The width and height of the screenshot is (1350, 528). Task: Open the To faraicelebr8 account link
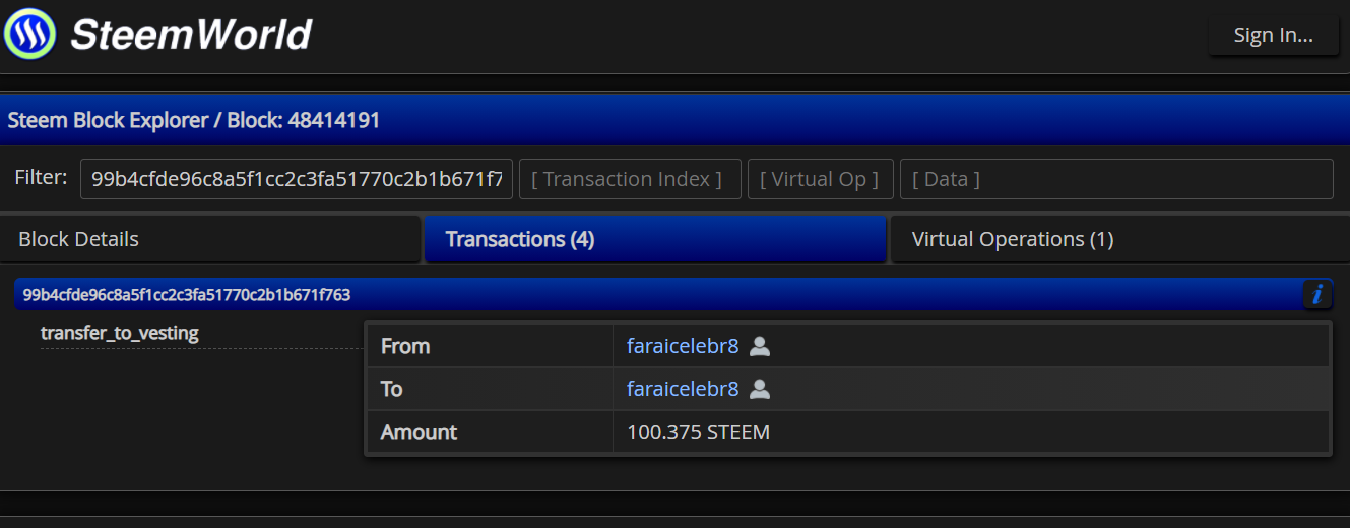(682, 389)
